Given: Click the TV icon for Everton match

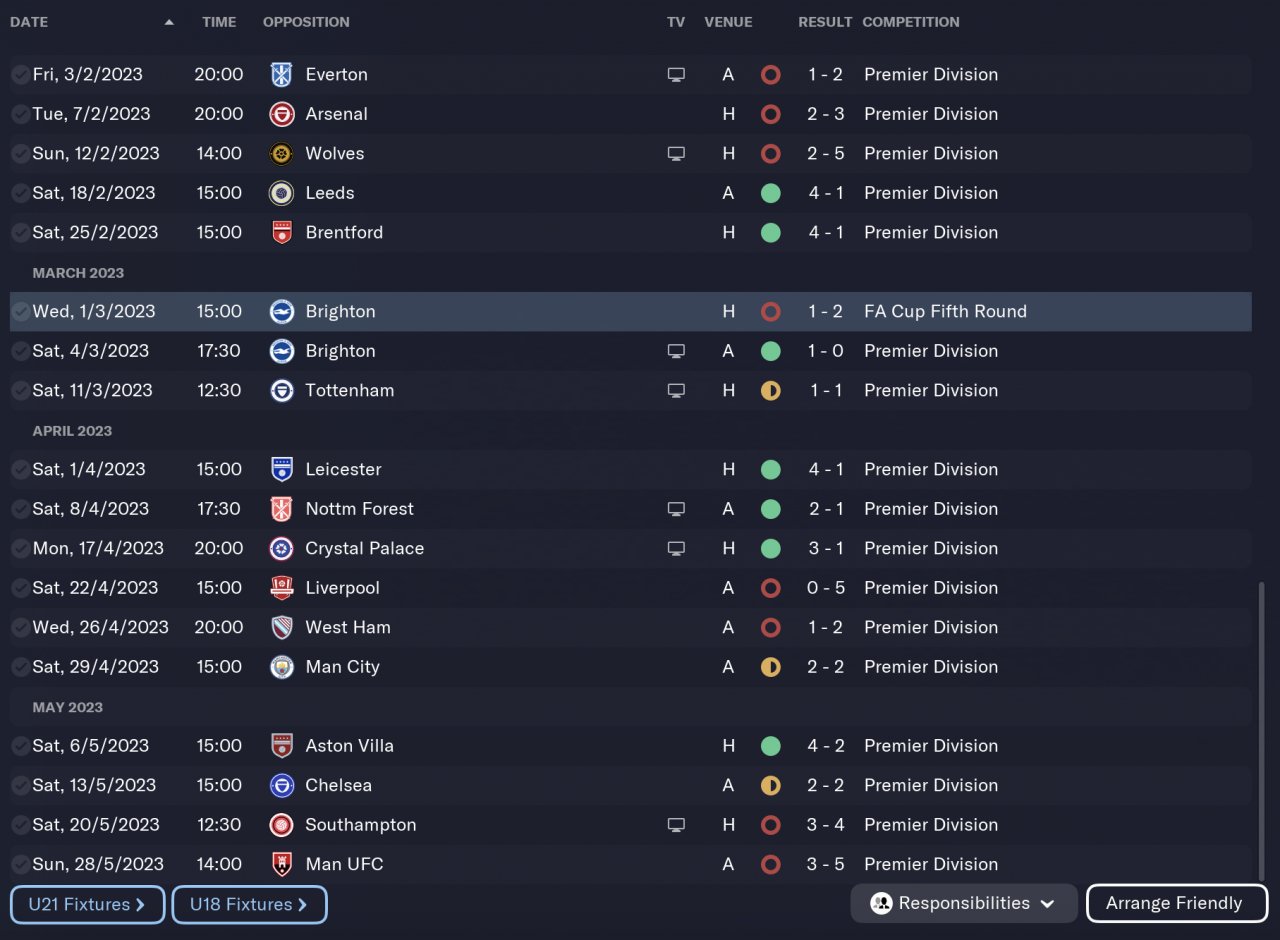Looking at the screenshot, I should pos(676,74).
